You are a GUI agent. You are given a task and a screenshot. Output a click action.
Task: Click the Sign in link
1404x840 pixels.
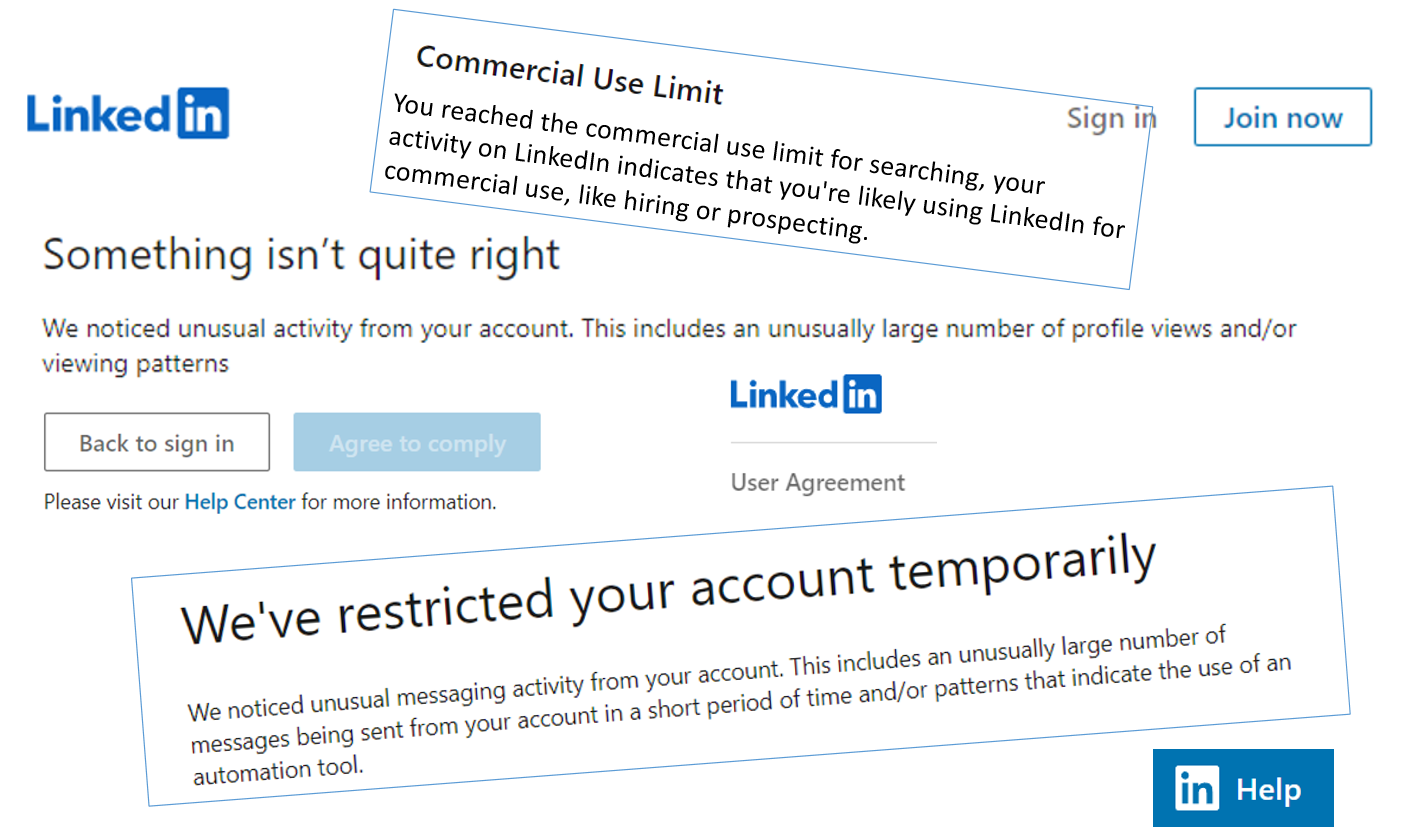(1111, 118)
